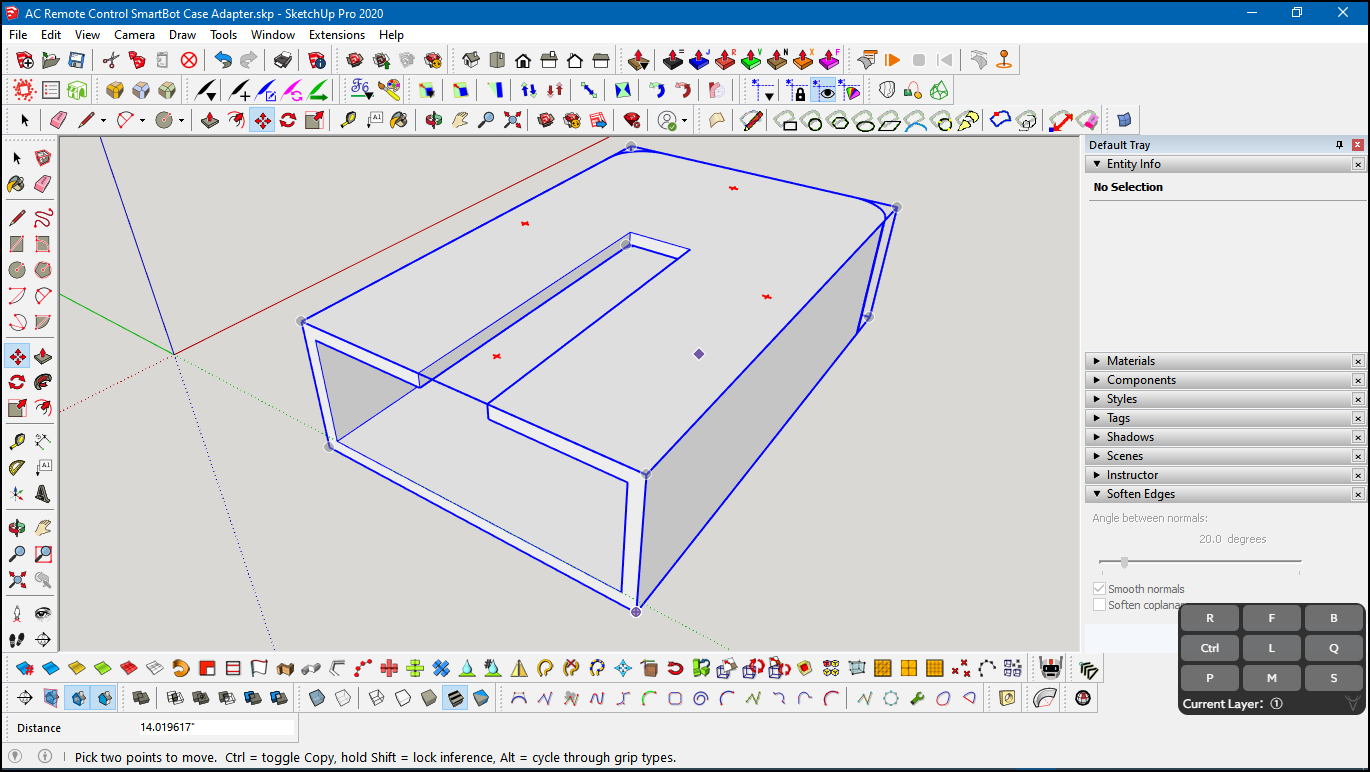Viewport: 1370px width, 772px height.
Task: Expand the Components panel
Action: click(x=1095, y=379)
